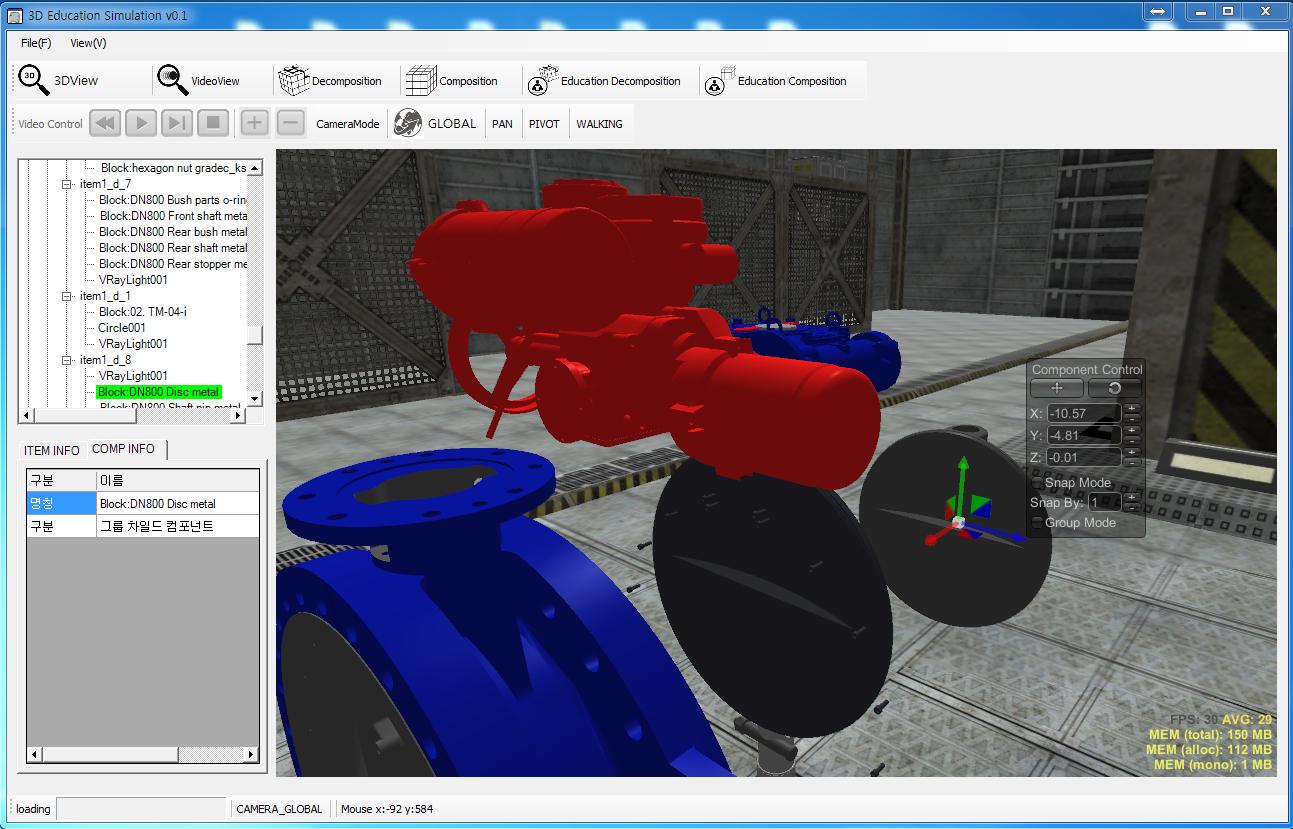Switch to the 3DView mode
This screenshot has width=1293, height=829.
(x=59, y=81)
